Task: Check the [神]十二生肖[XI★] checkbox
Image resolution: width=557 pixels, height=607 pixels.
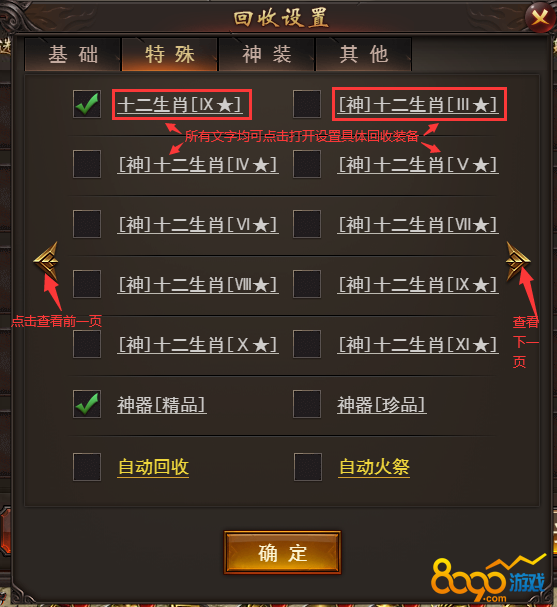Action: 307,344
